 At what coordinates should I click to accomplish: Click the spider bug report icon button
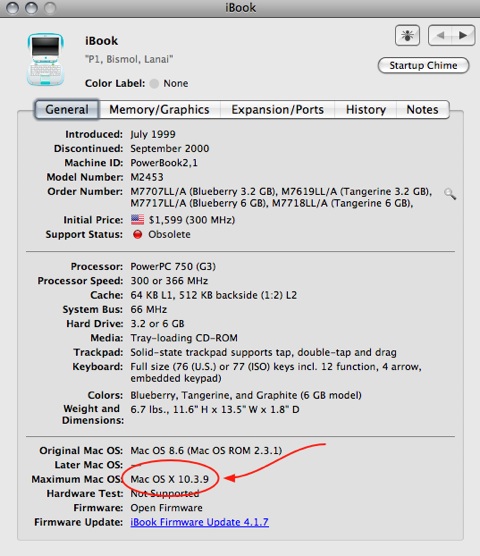(x=407, y=35)
